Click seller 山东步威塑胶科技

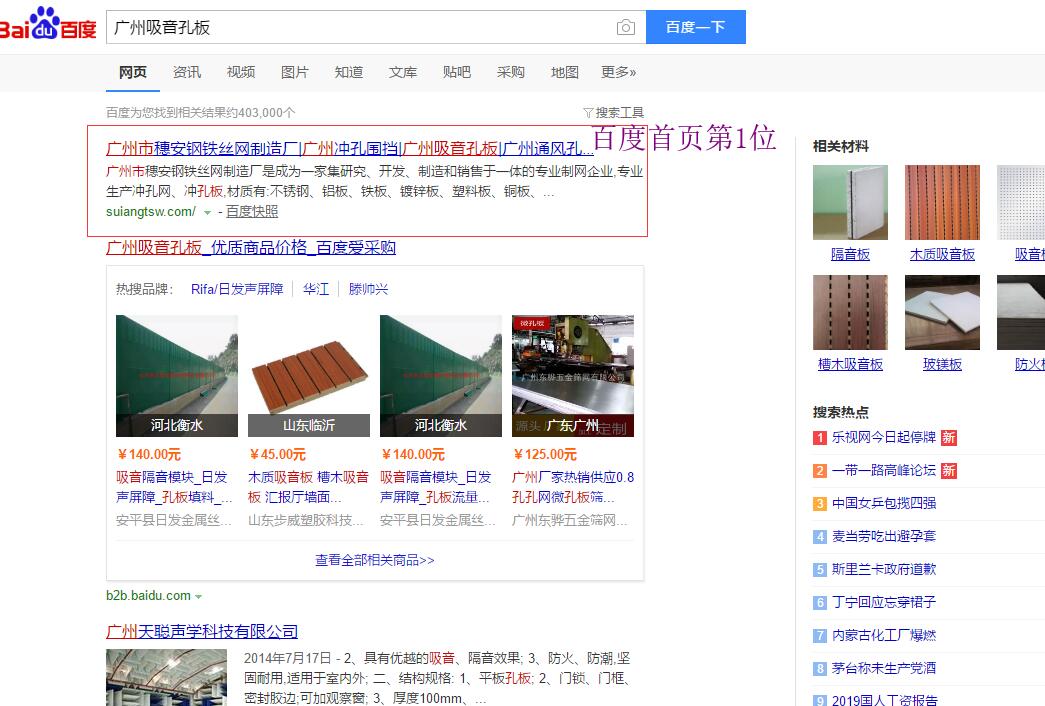[306, 520]
